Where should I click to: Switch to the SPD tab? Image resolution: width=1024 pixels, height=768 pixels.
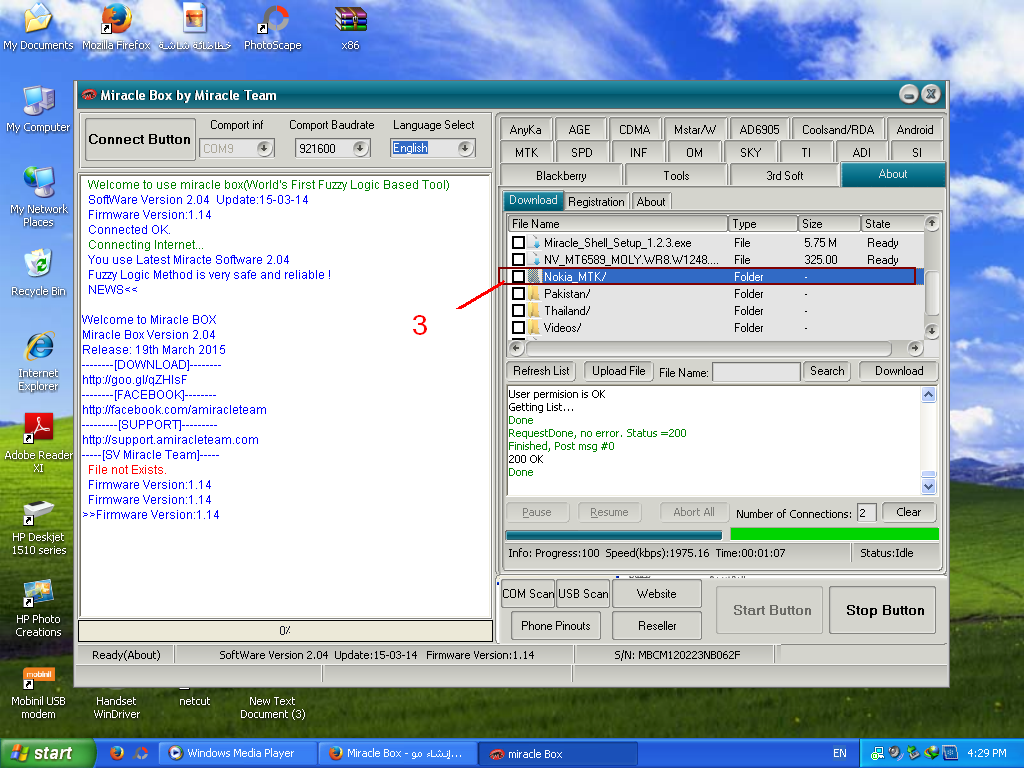pyautogui.click(x=581, y=152)
